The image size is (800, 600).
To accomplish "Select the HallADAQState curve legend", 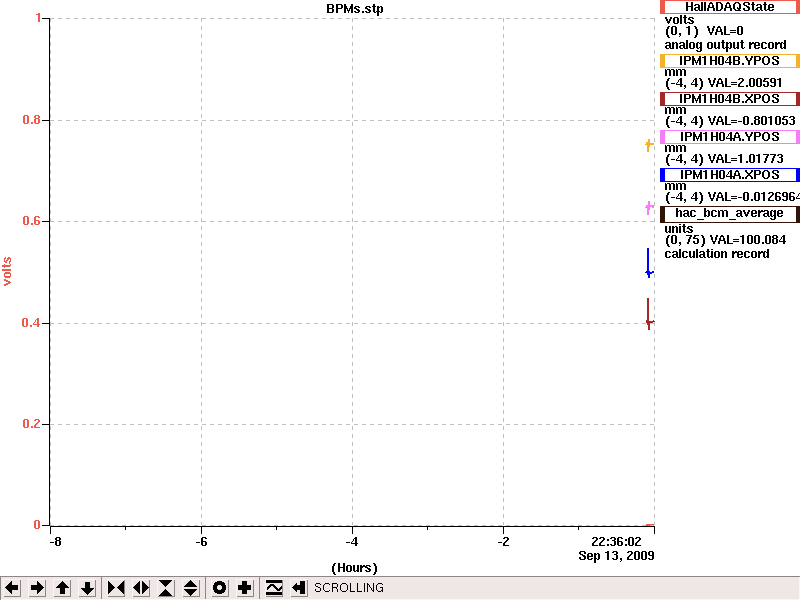I will pos(730,7).
